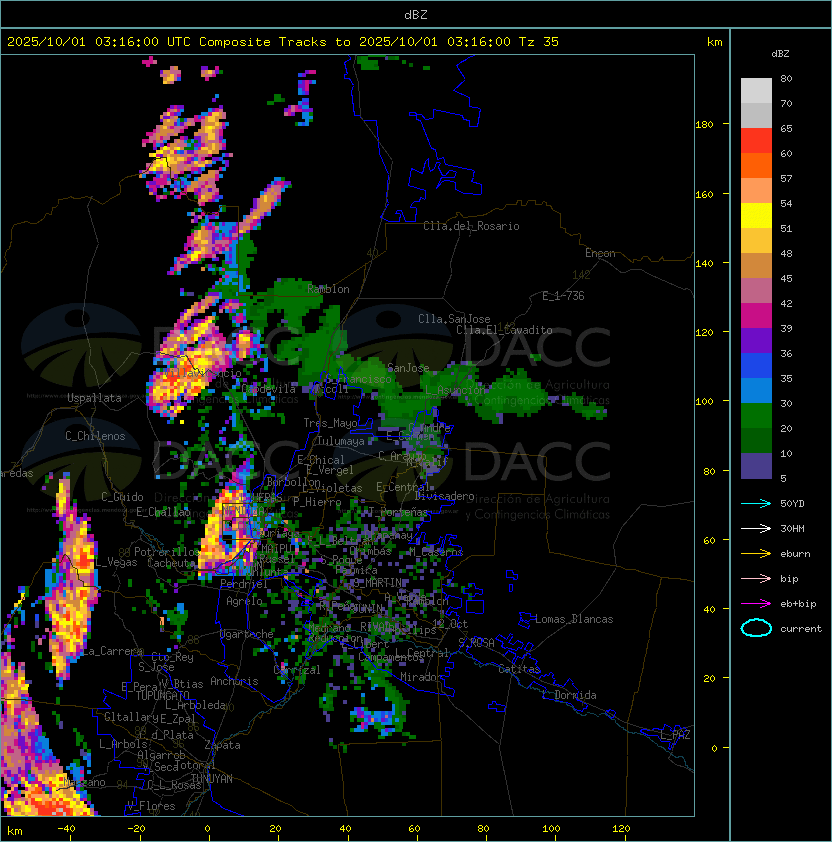832x842 pixels.
Task: Click the cyan 'current' ellipse symbol
Action: [756, 628]
